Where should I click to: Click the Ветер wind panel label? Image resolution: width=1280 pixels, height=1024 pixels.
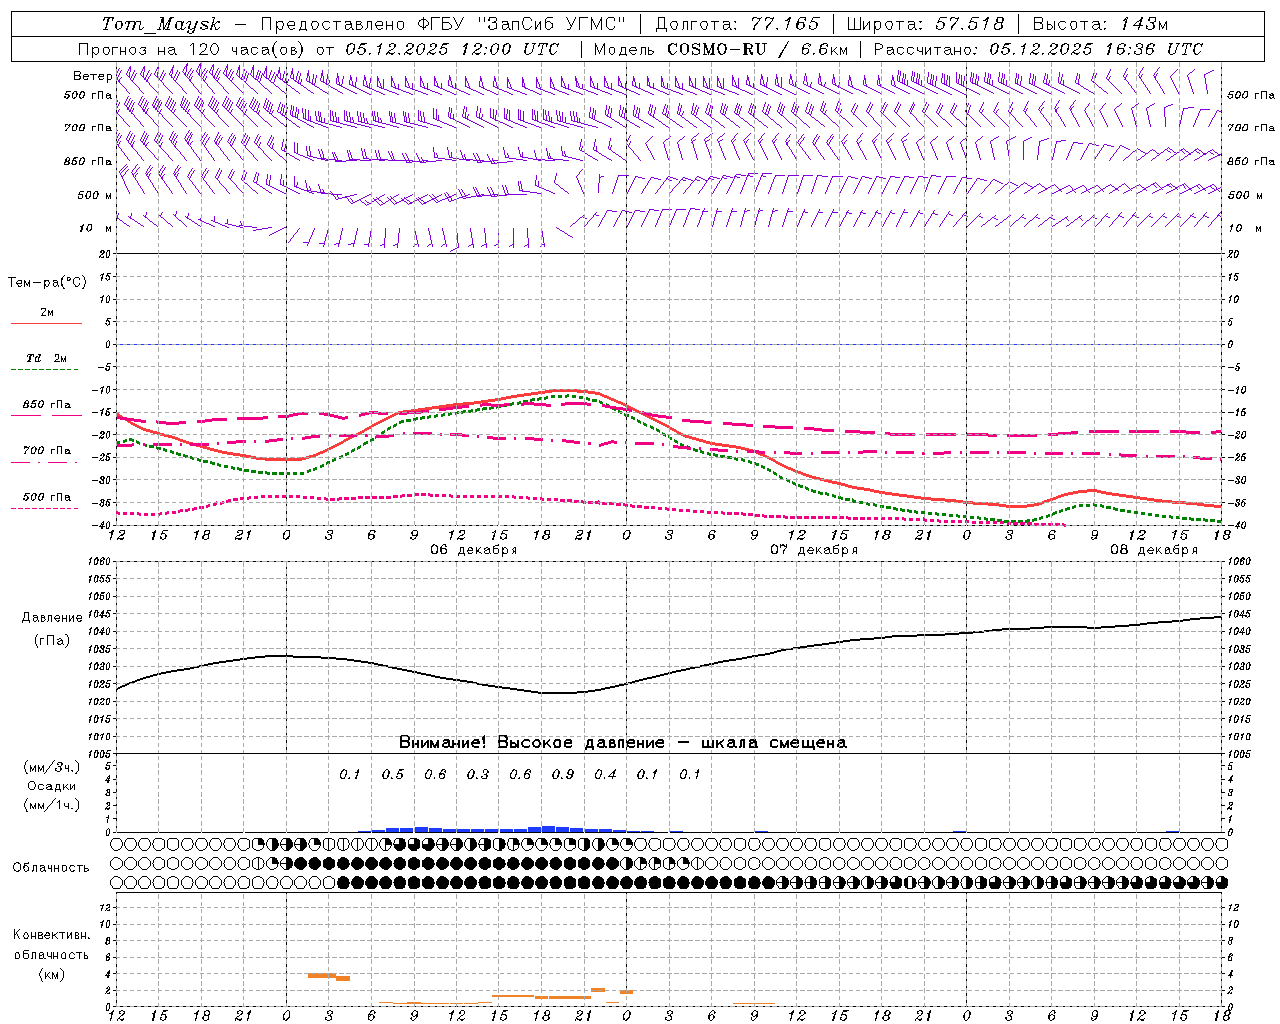click(92, 76)
